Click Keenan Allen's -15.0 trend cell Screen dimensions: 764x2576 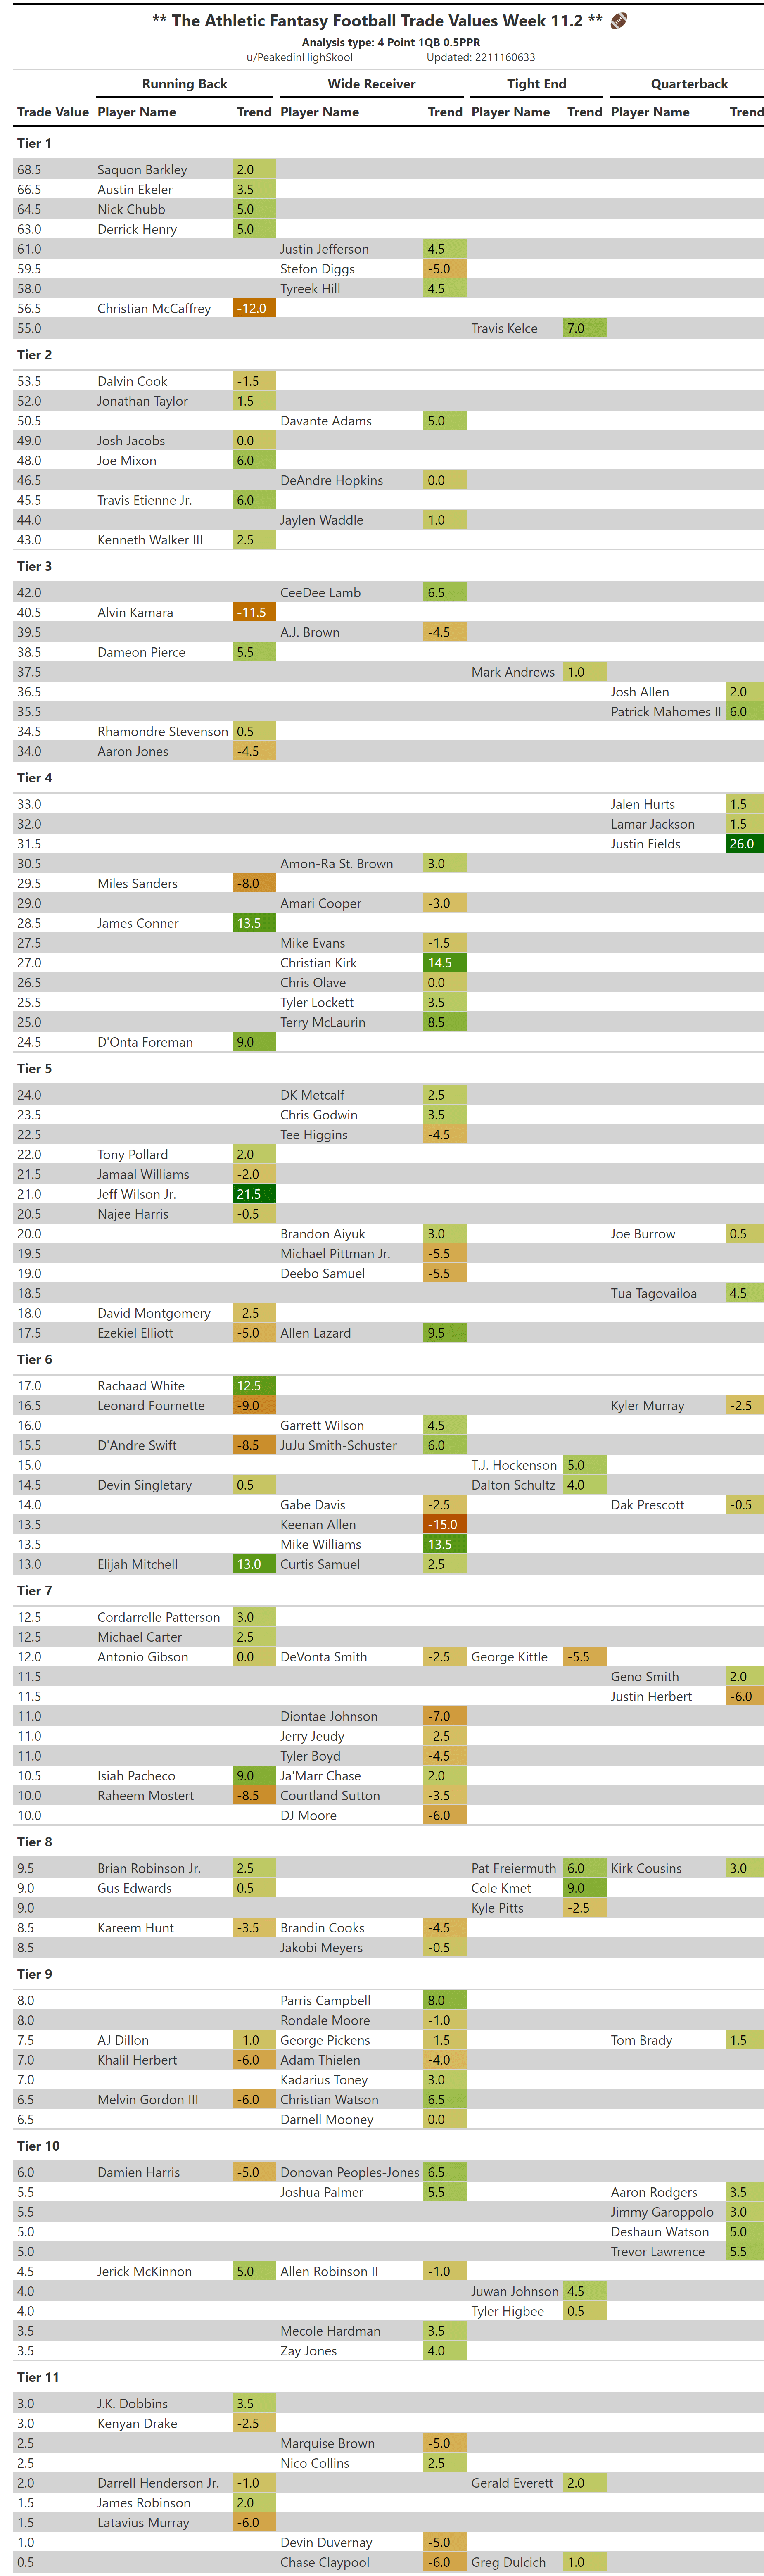(x=445, y=1525)
